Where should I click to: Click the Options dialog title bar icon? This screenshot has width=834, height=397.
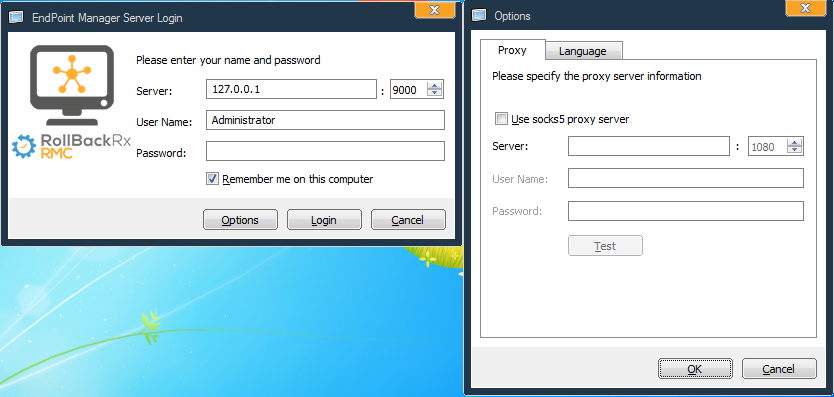(x=480, y=15)
